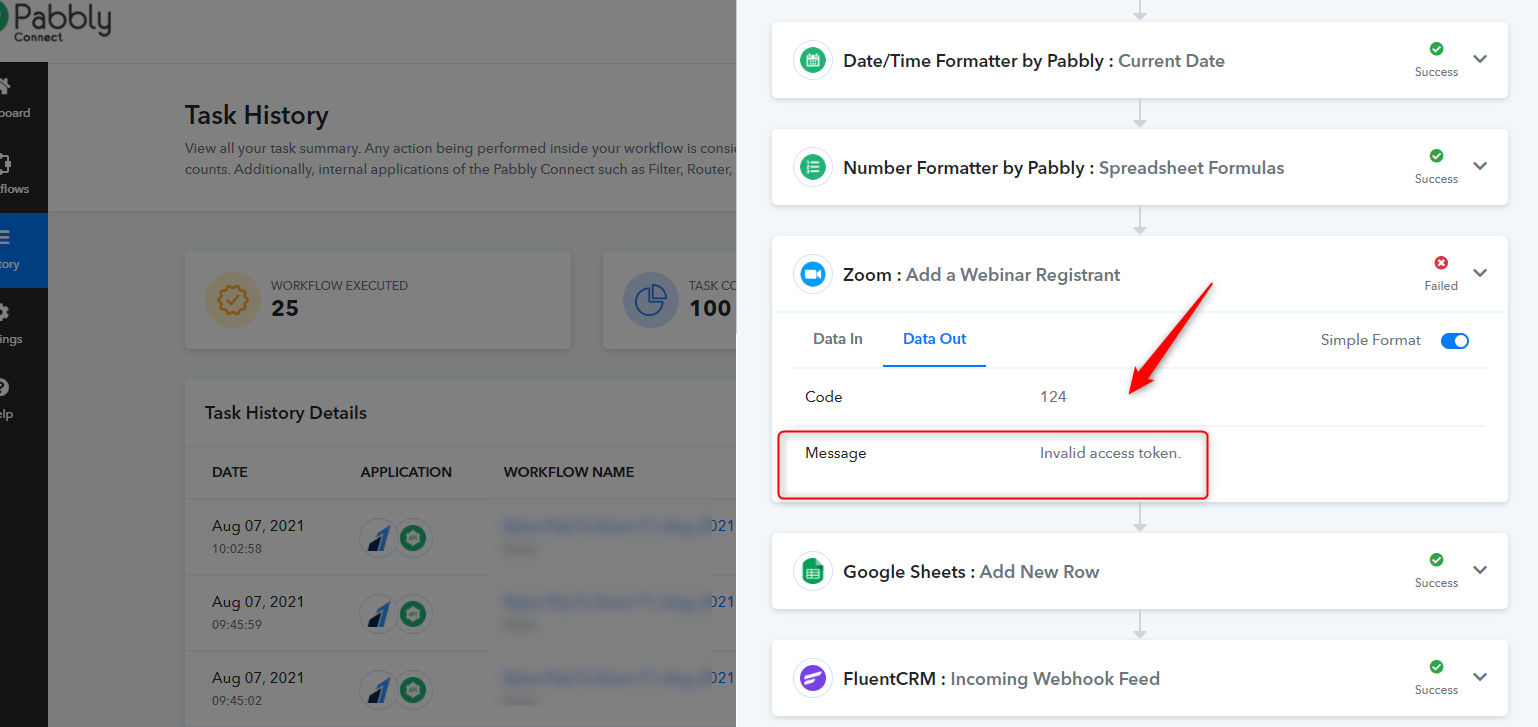Switch to the Data In tab
Screen dimensions: 1538x727
[838, 339]
